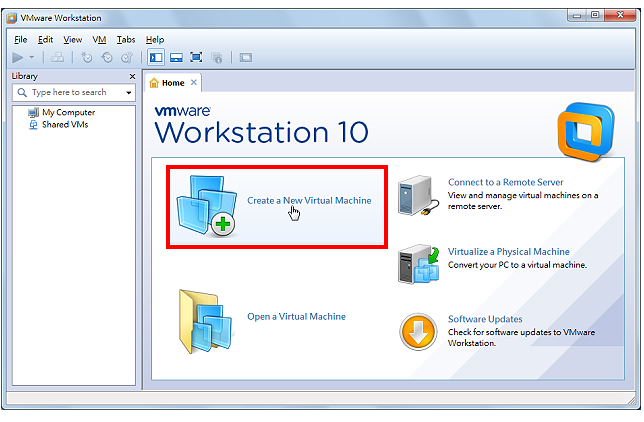This screenshot has width=644, height=422.
Task: Maximize the VMware Workstation window
Action: (595, 15)
